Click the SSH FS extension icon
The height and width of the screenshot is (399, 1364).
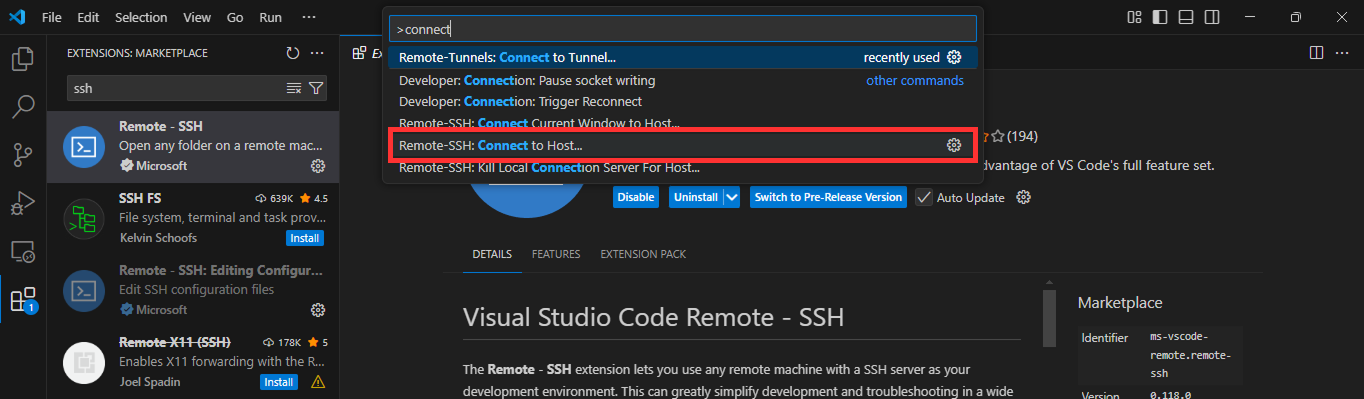84,219
